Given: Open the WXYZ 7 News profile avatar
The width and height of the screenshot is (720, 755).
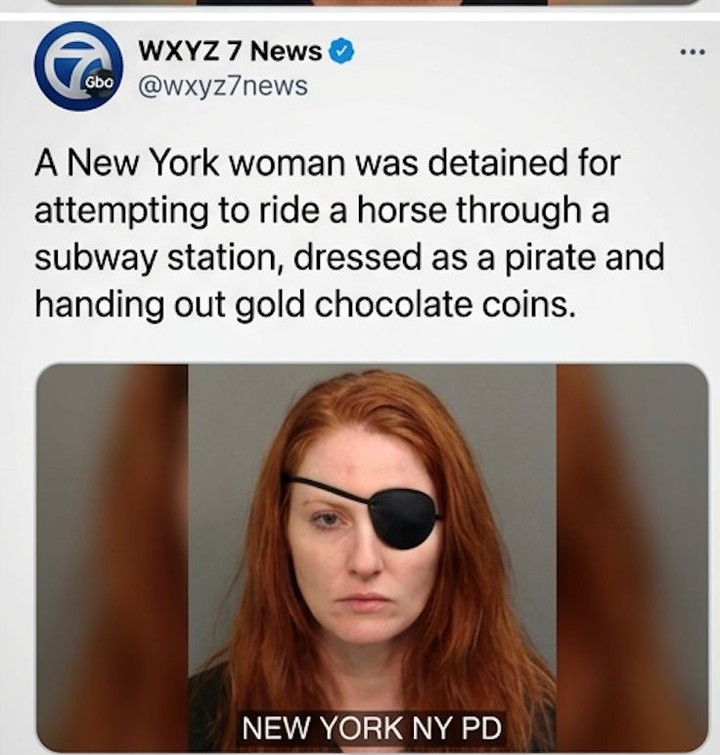Looking at the screenshot, I should (x=78, y=66).
